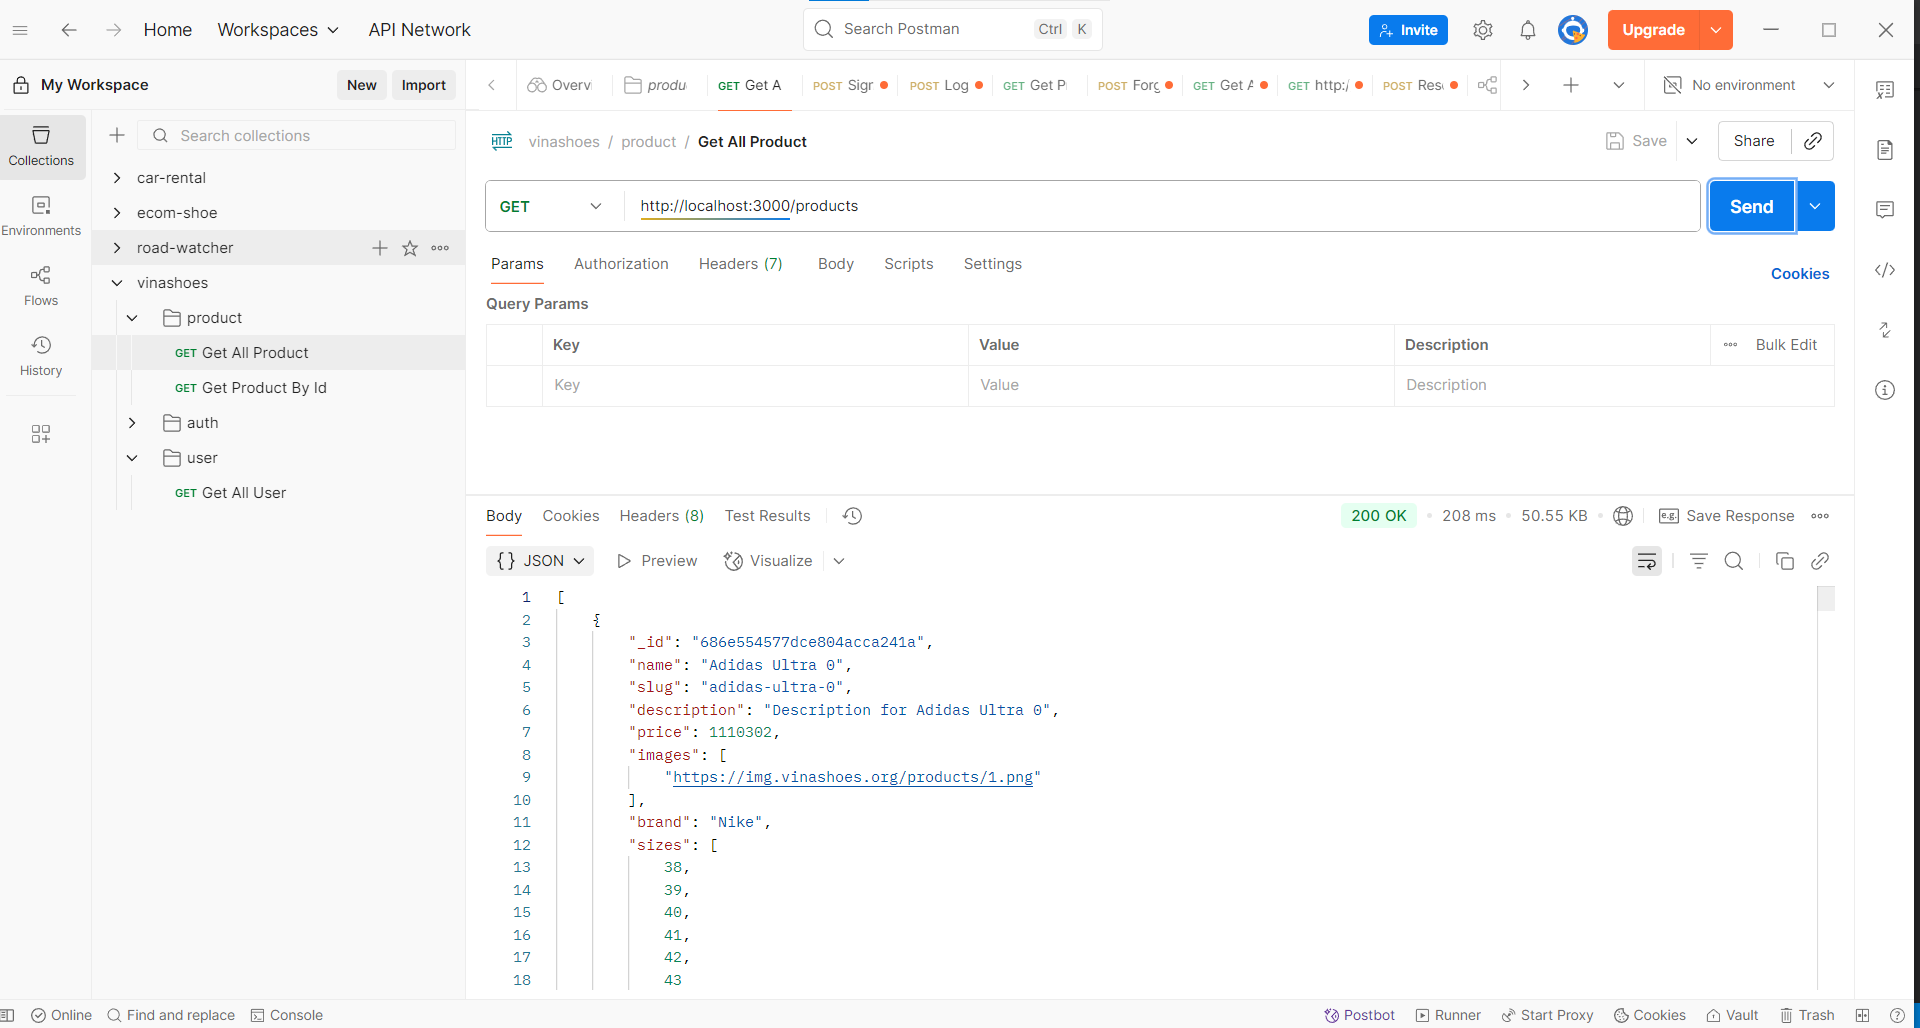Copy the response body with copy icon
The width and height of the screenshot is (1920, 1028).
(1784, 561)
